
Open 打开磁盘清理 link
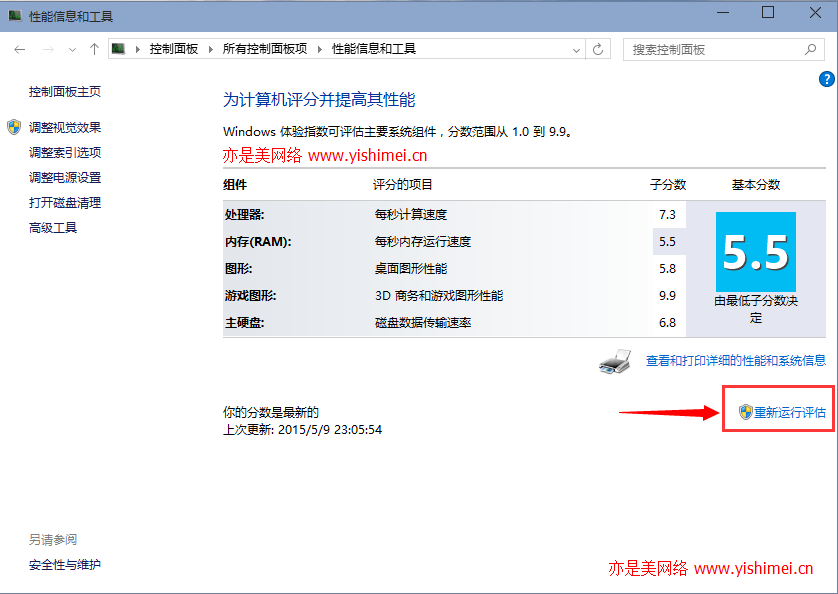click(x=65, y=203)
